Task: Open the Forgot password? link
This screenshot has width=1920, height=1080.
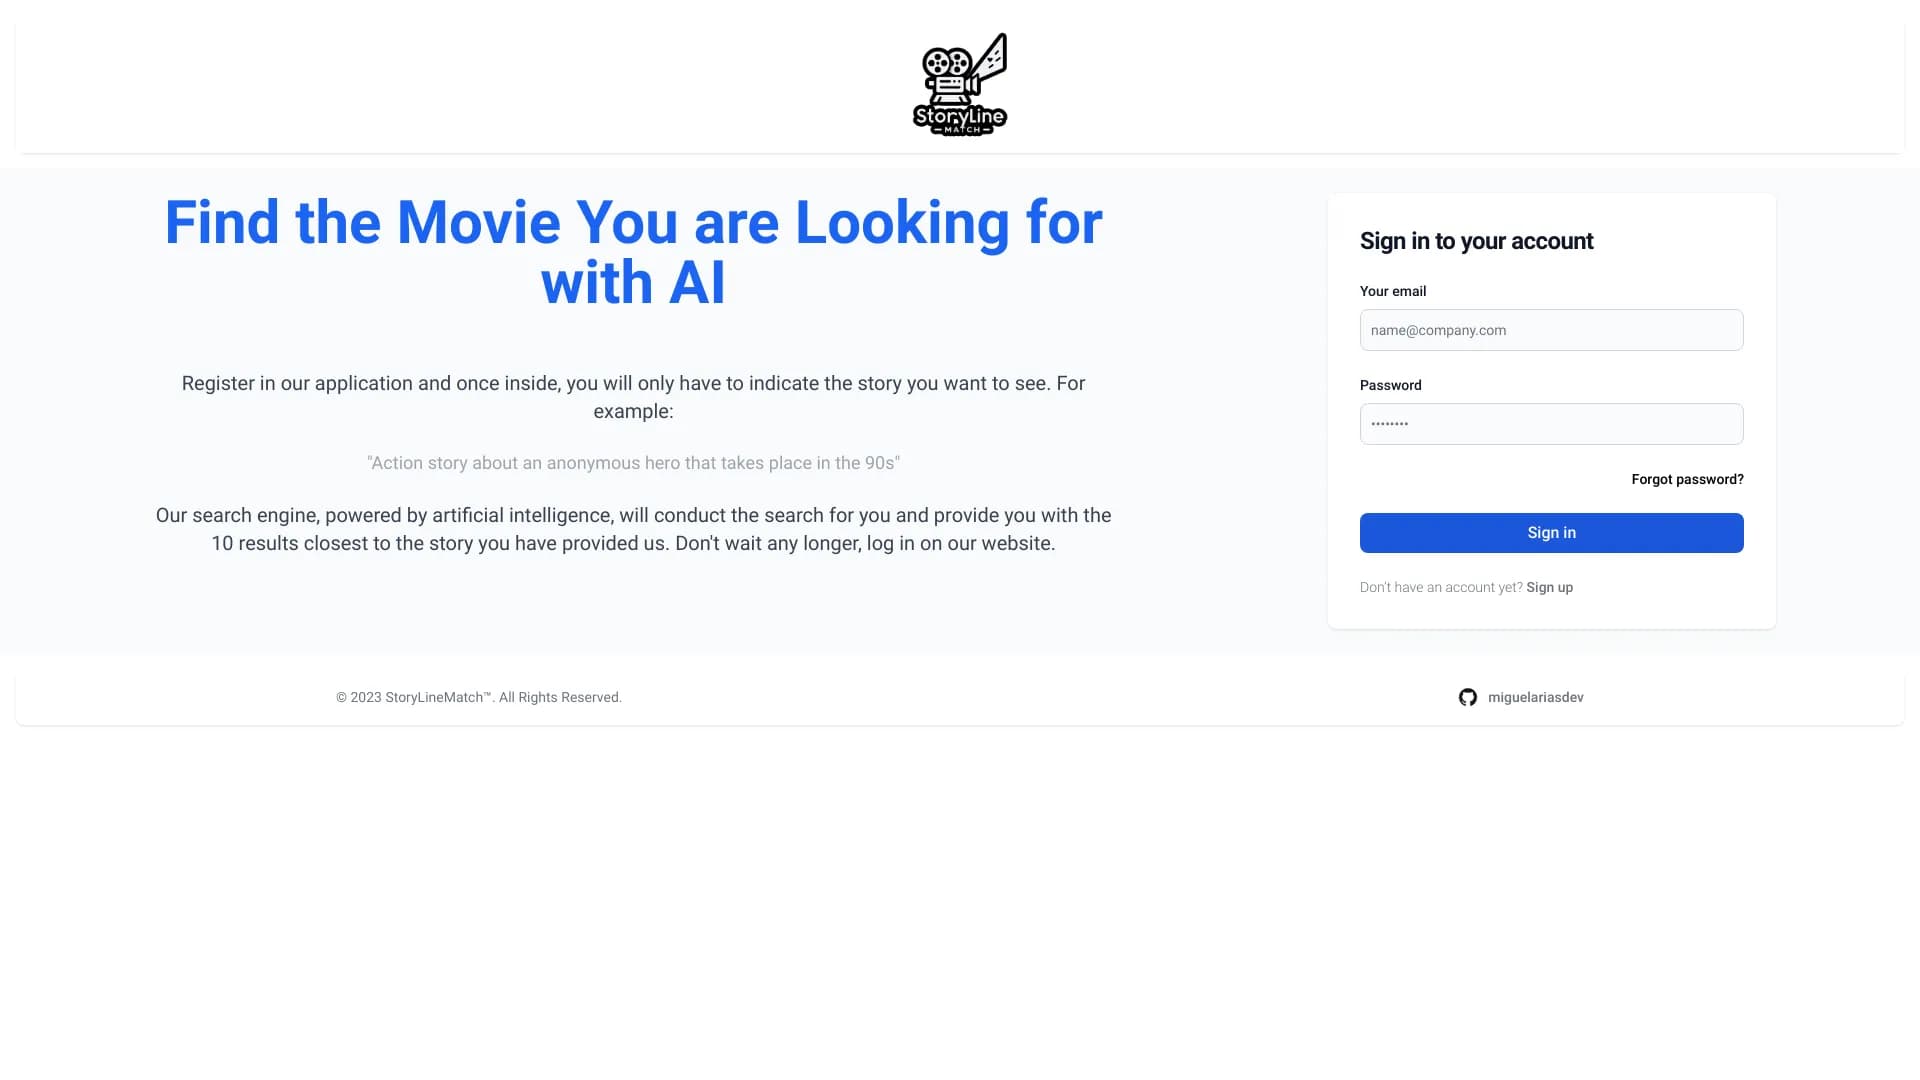Action: [x=1687, y=479]
